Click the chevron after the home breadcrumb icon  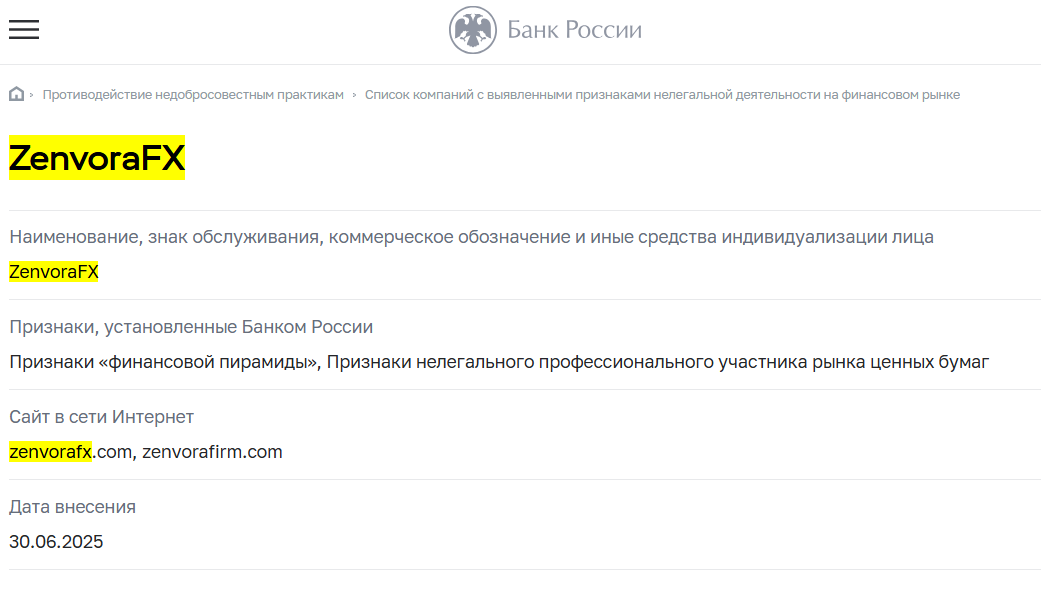[x=32, y=95]
